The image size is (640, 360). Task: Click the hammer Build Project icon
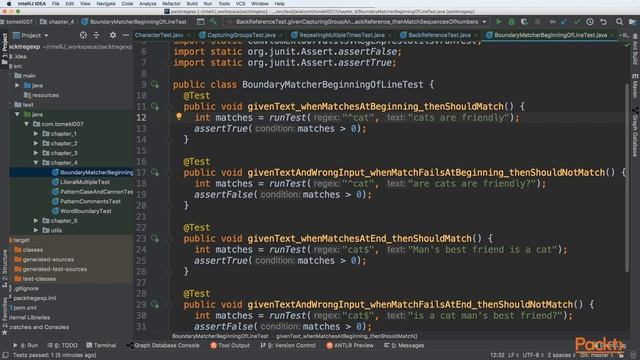[x=213, y=22]
